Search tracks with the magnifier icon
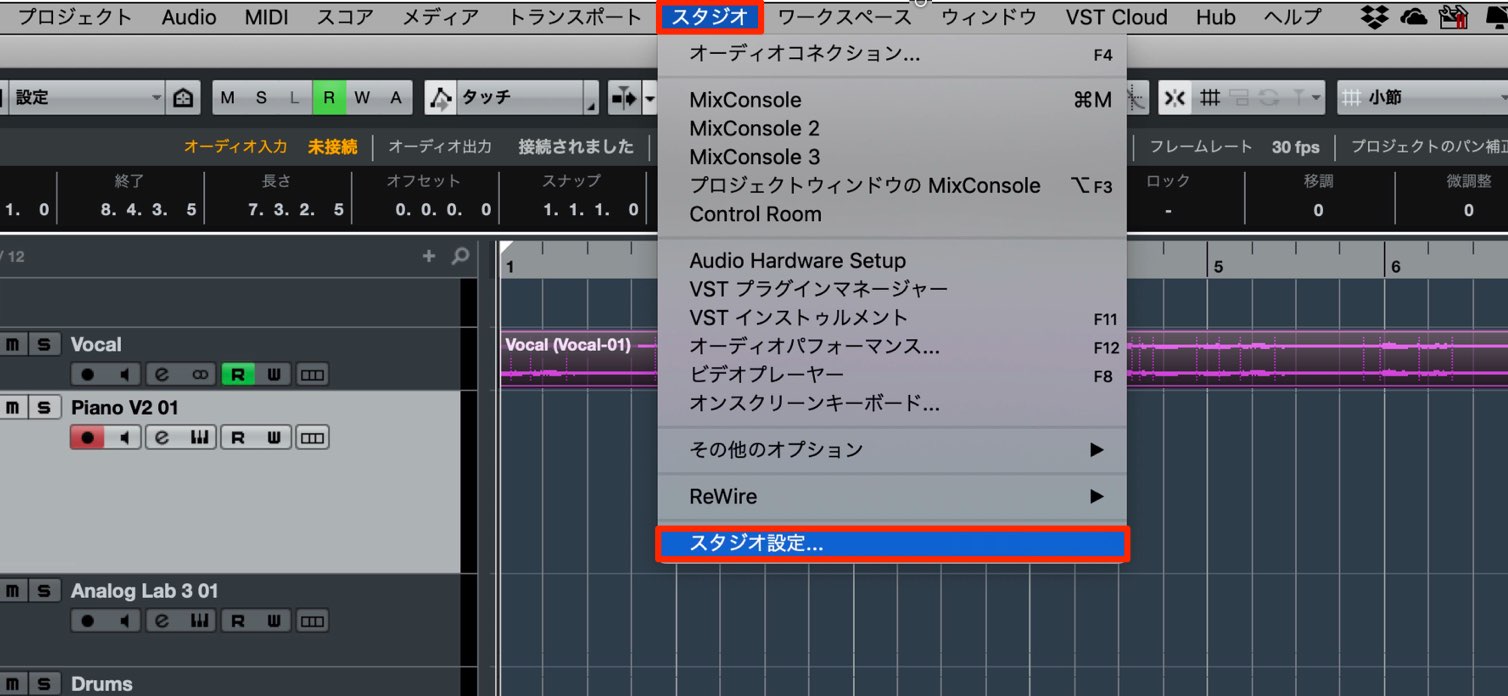Viewport: 1508px width, 696px height. 460,256
